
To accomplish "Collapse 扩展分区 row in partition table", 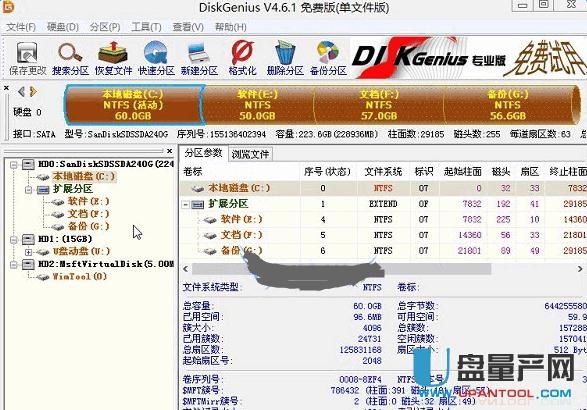I will coord(185,204).
